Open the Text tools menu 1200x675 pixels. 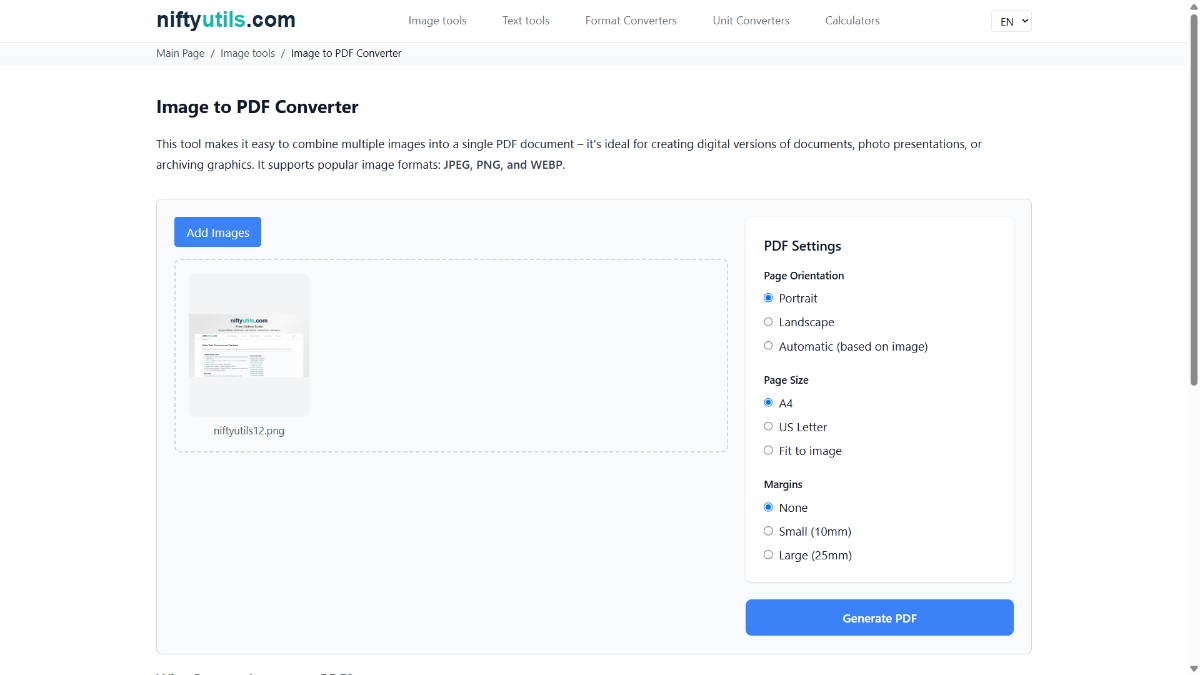pyautogui.click(x=526, y=21)
